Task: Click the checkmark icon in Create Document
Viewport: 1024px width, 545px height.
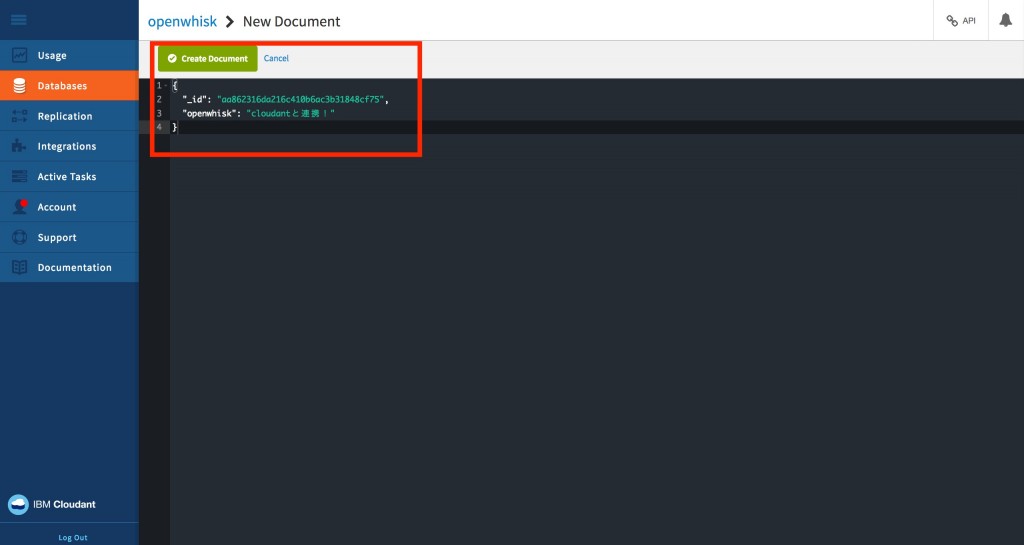Action: (172, 59)
